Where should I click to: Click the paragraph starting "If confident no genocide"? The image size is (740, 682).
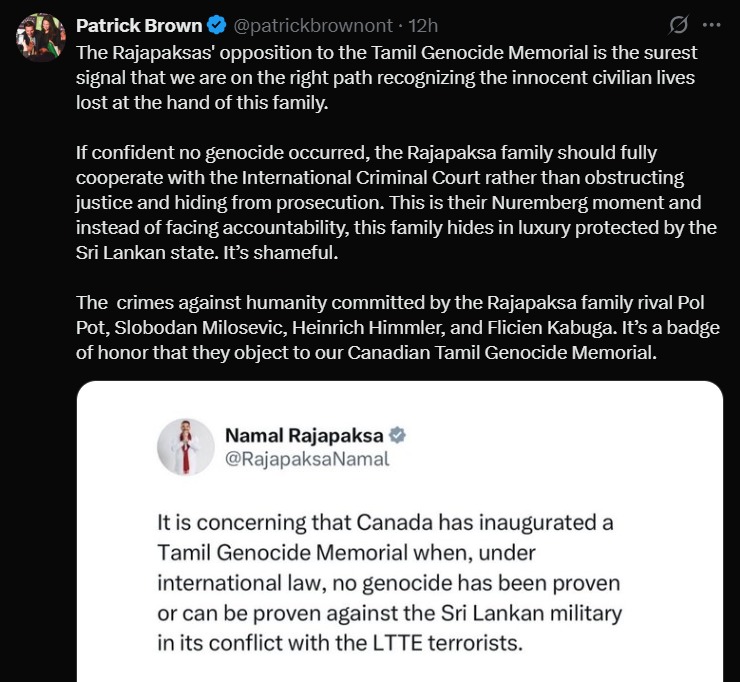[x=395, y=203]
